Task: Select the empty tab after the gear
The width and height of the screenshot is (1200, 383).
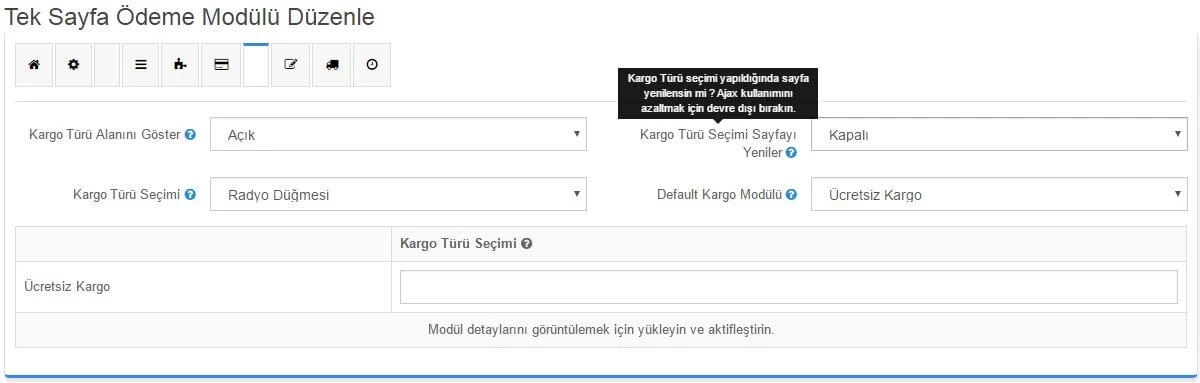Action: (107, 64)
